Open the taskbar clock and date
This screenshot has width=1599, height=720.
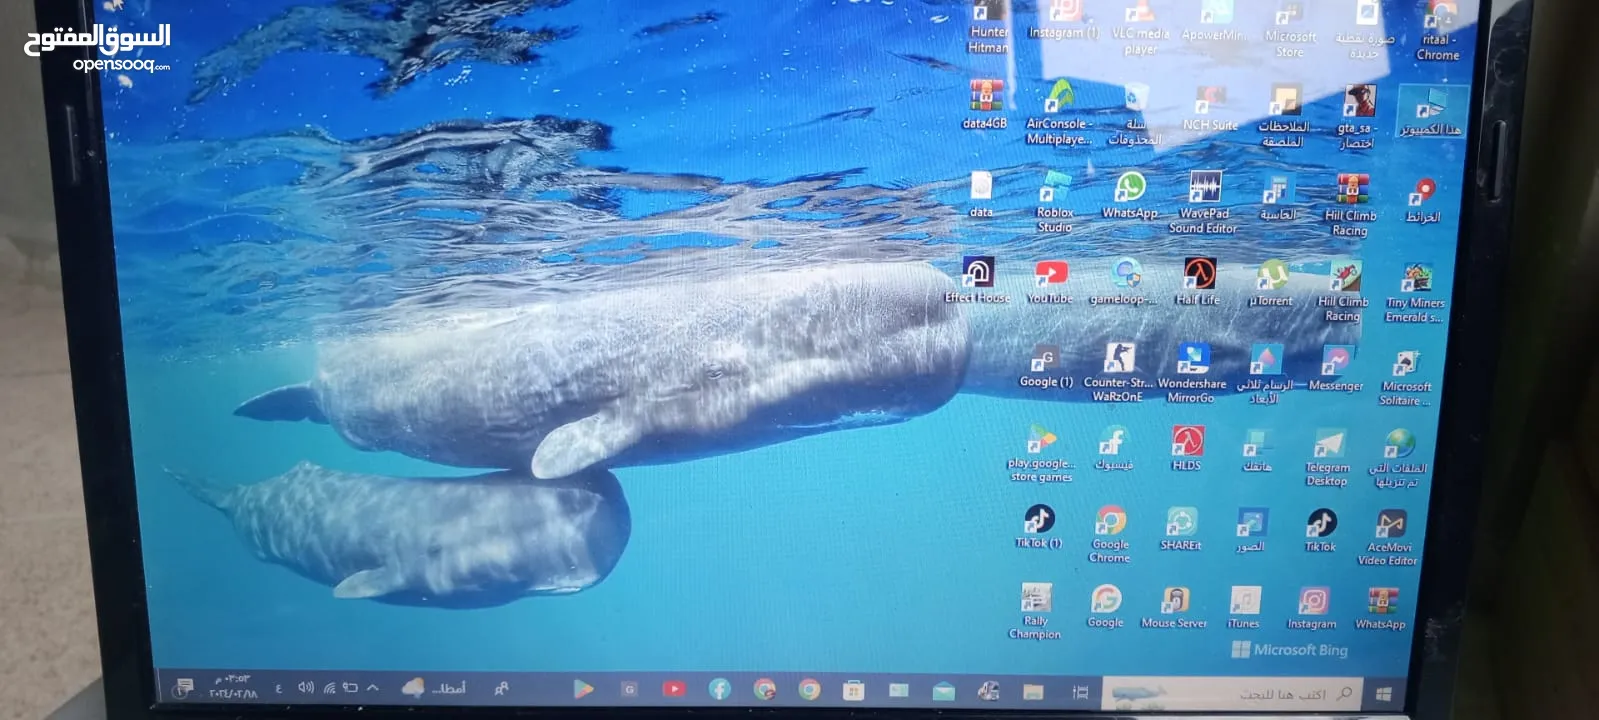coord(233,686)
